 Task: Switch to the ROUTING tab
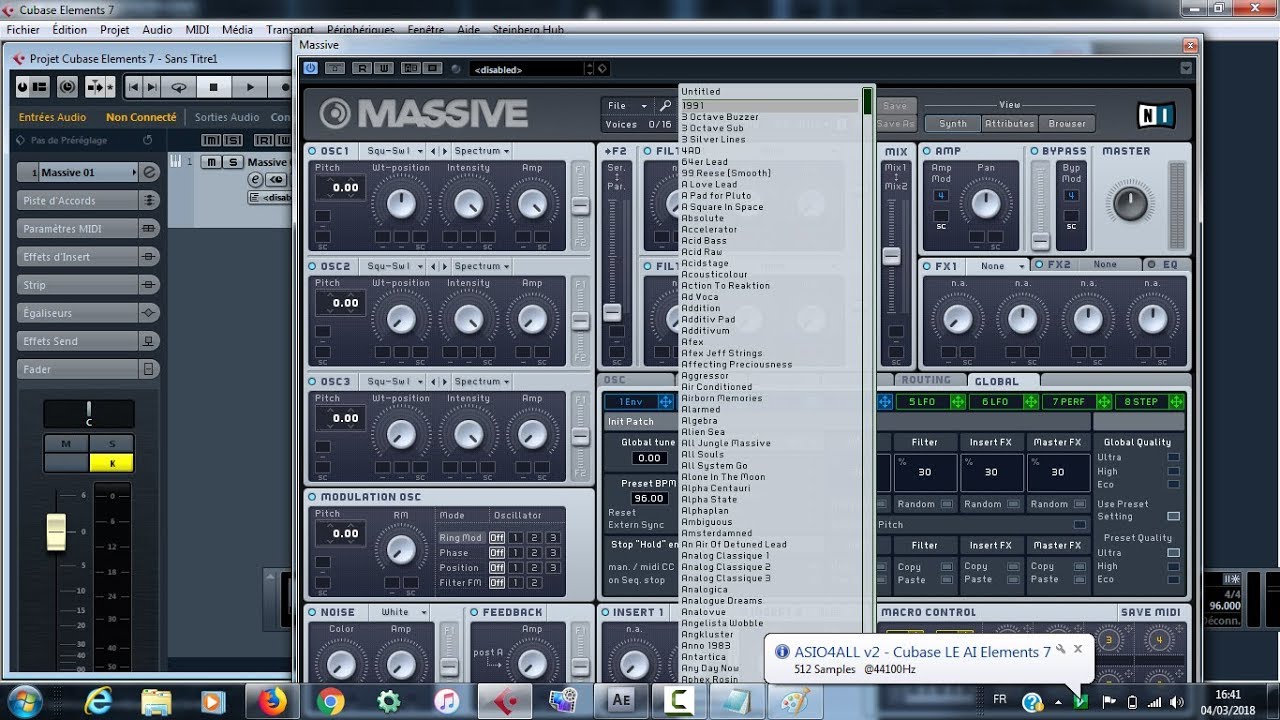point(926,380)
